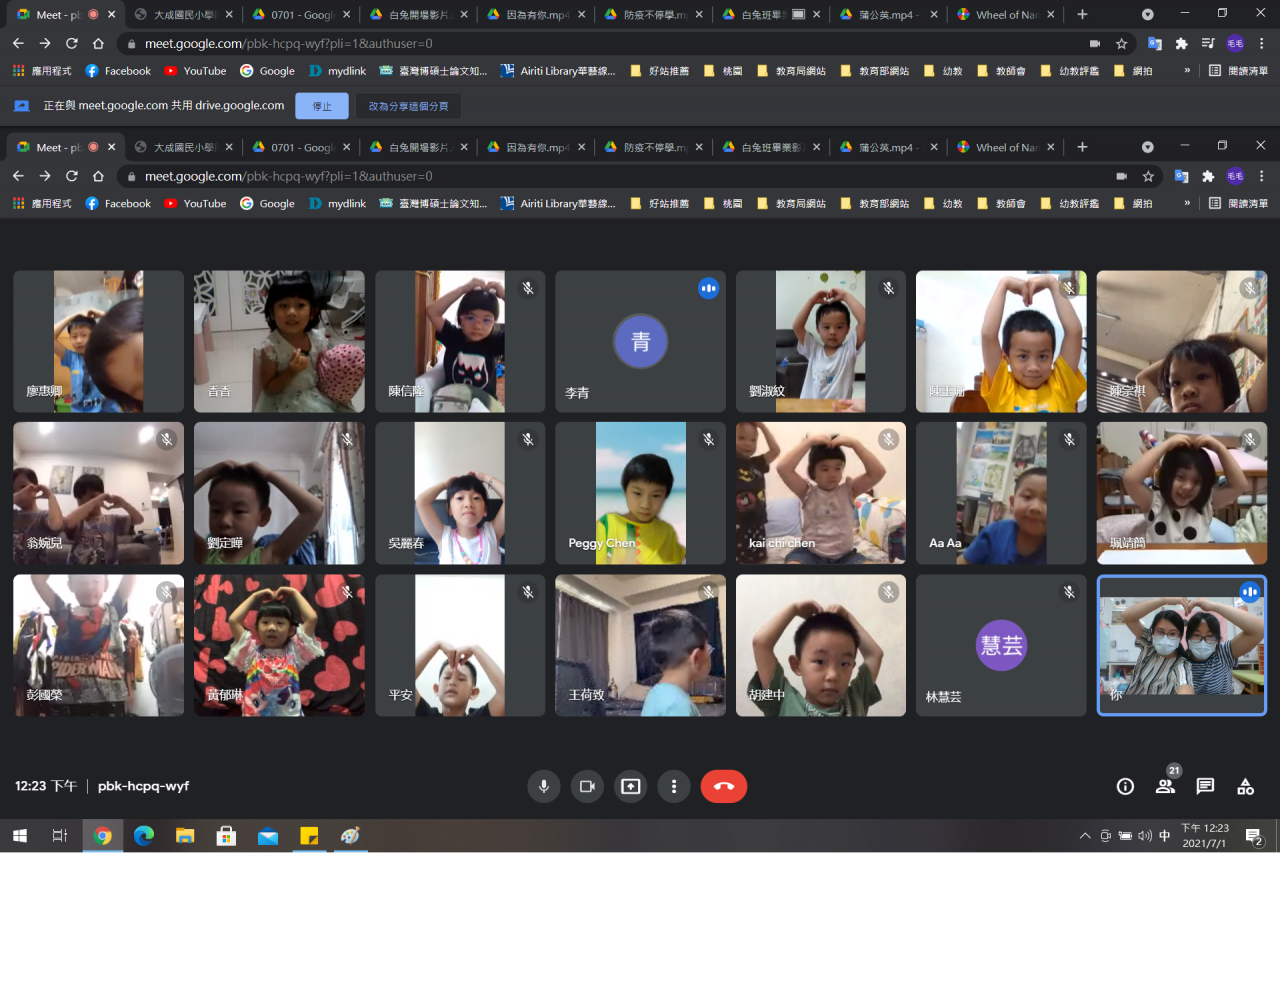Toggle the 中 input method indicator
The image size is (1280, 985).
tap(1164, 836)
